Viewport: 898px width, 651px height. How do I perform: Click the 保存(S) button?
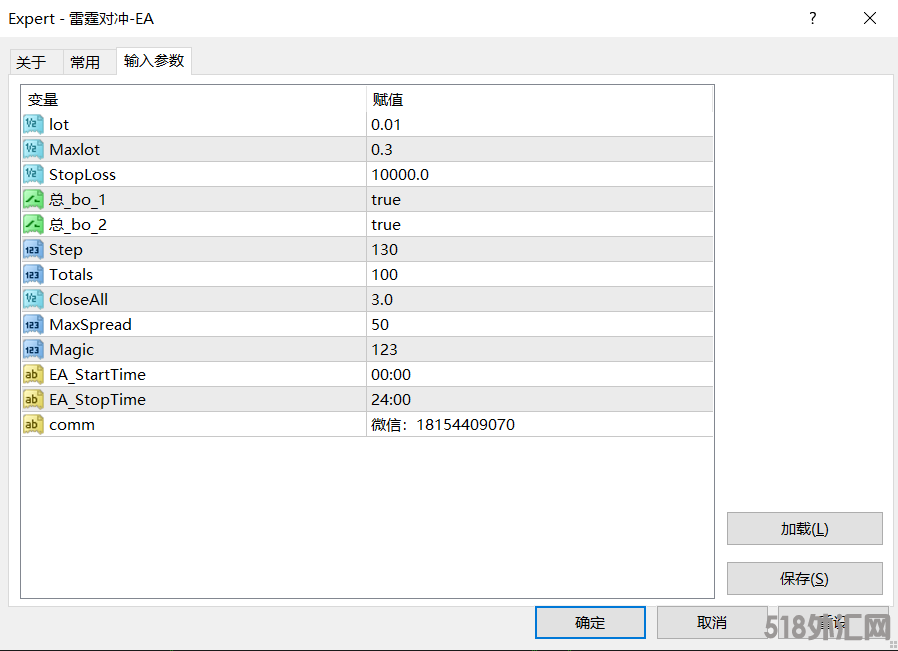click(x=804, y=578)
